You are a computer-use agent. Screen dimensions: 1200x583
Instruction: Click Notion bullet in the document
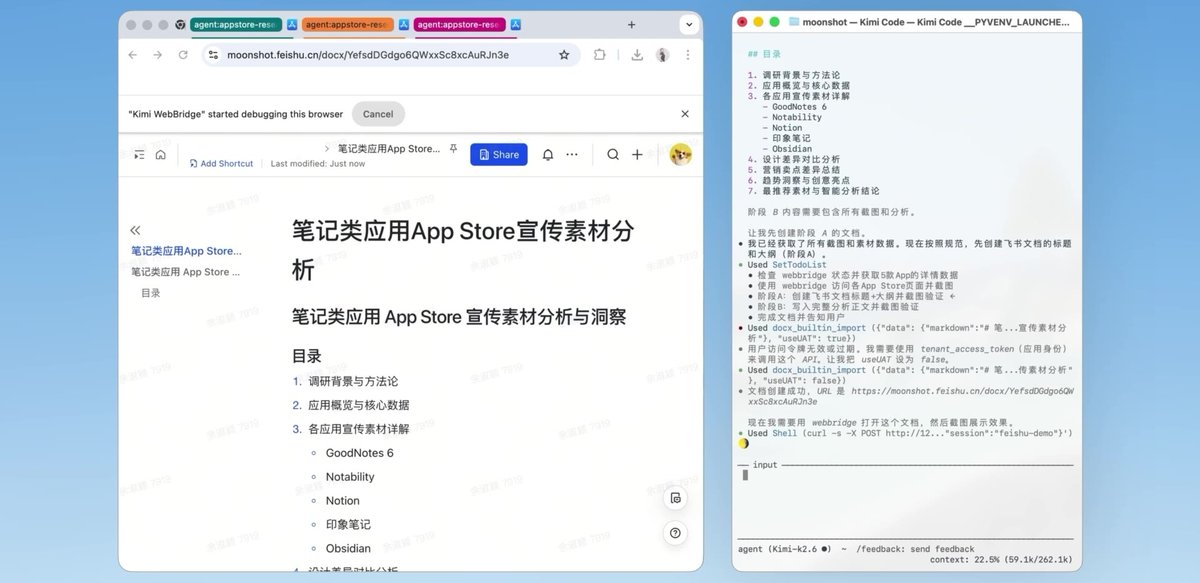342,501
